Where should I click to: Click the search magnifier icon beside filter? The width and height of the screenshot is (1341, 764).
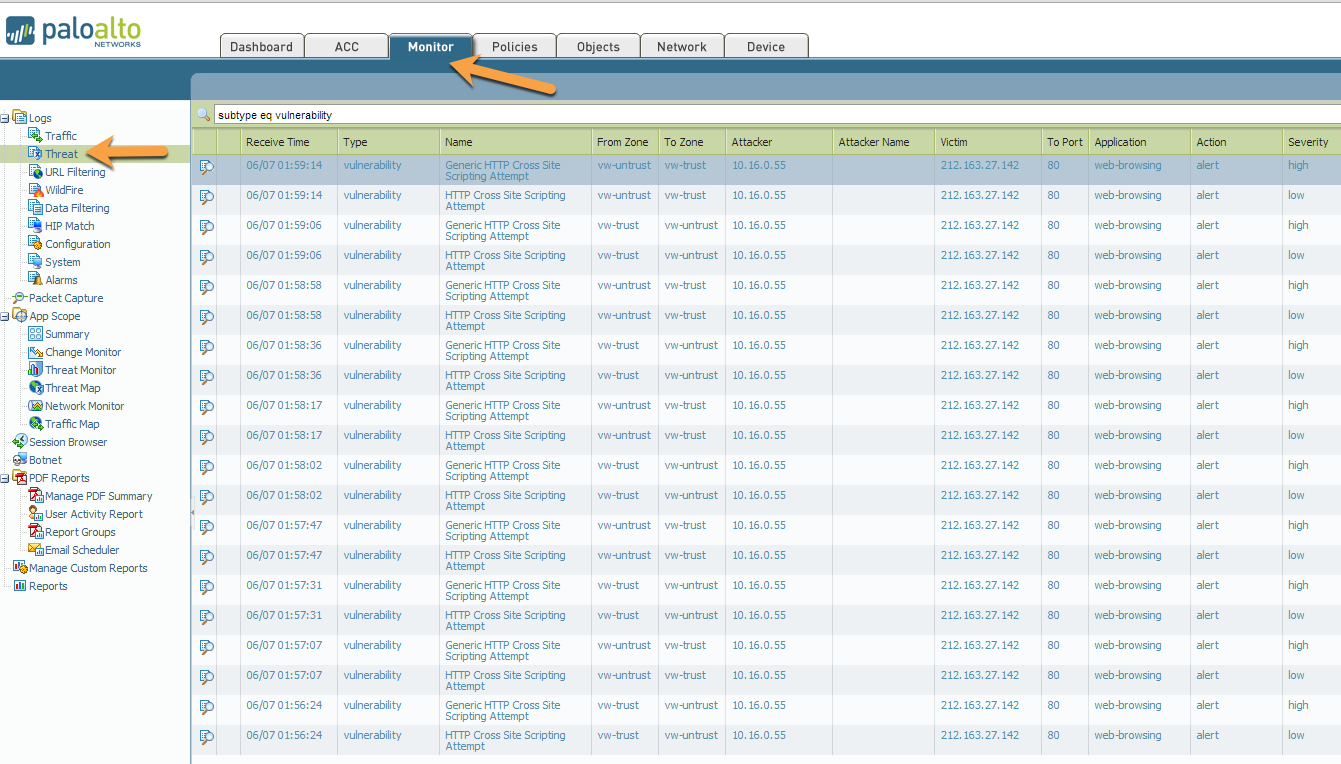click(203, 115)
